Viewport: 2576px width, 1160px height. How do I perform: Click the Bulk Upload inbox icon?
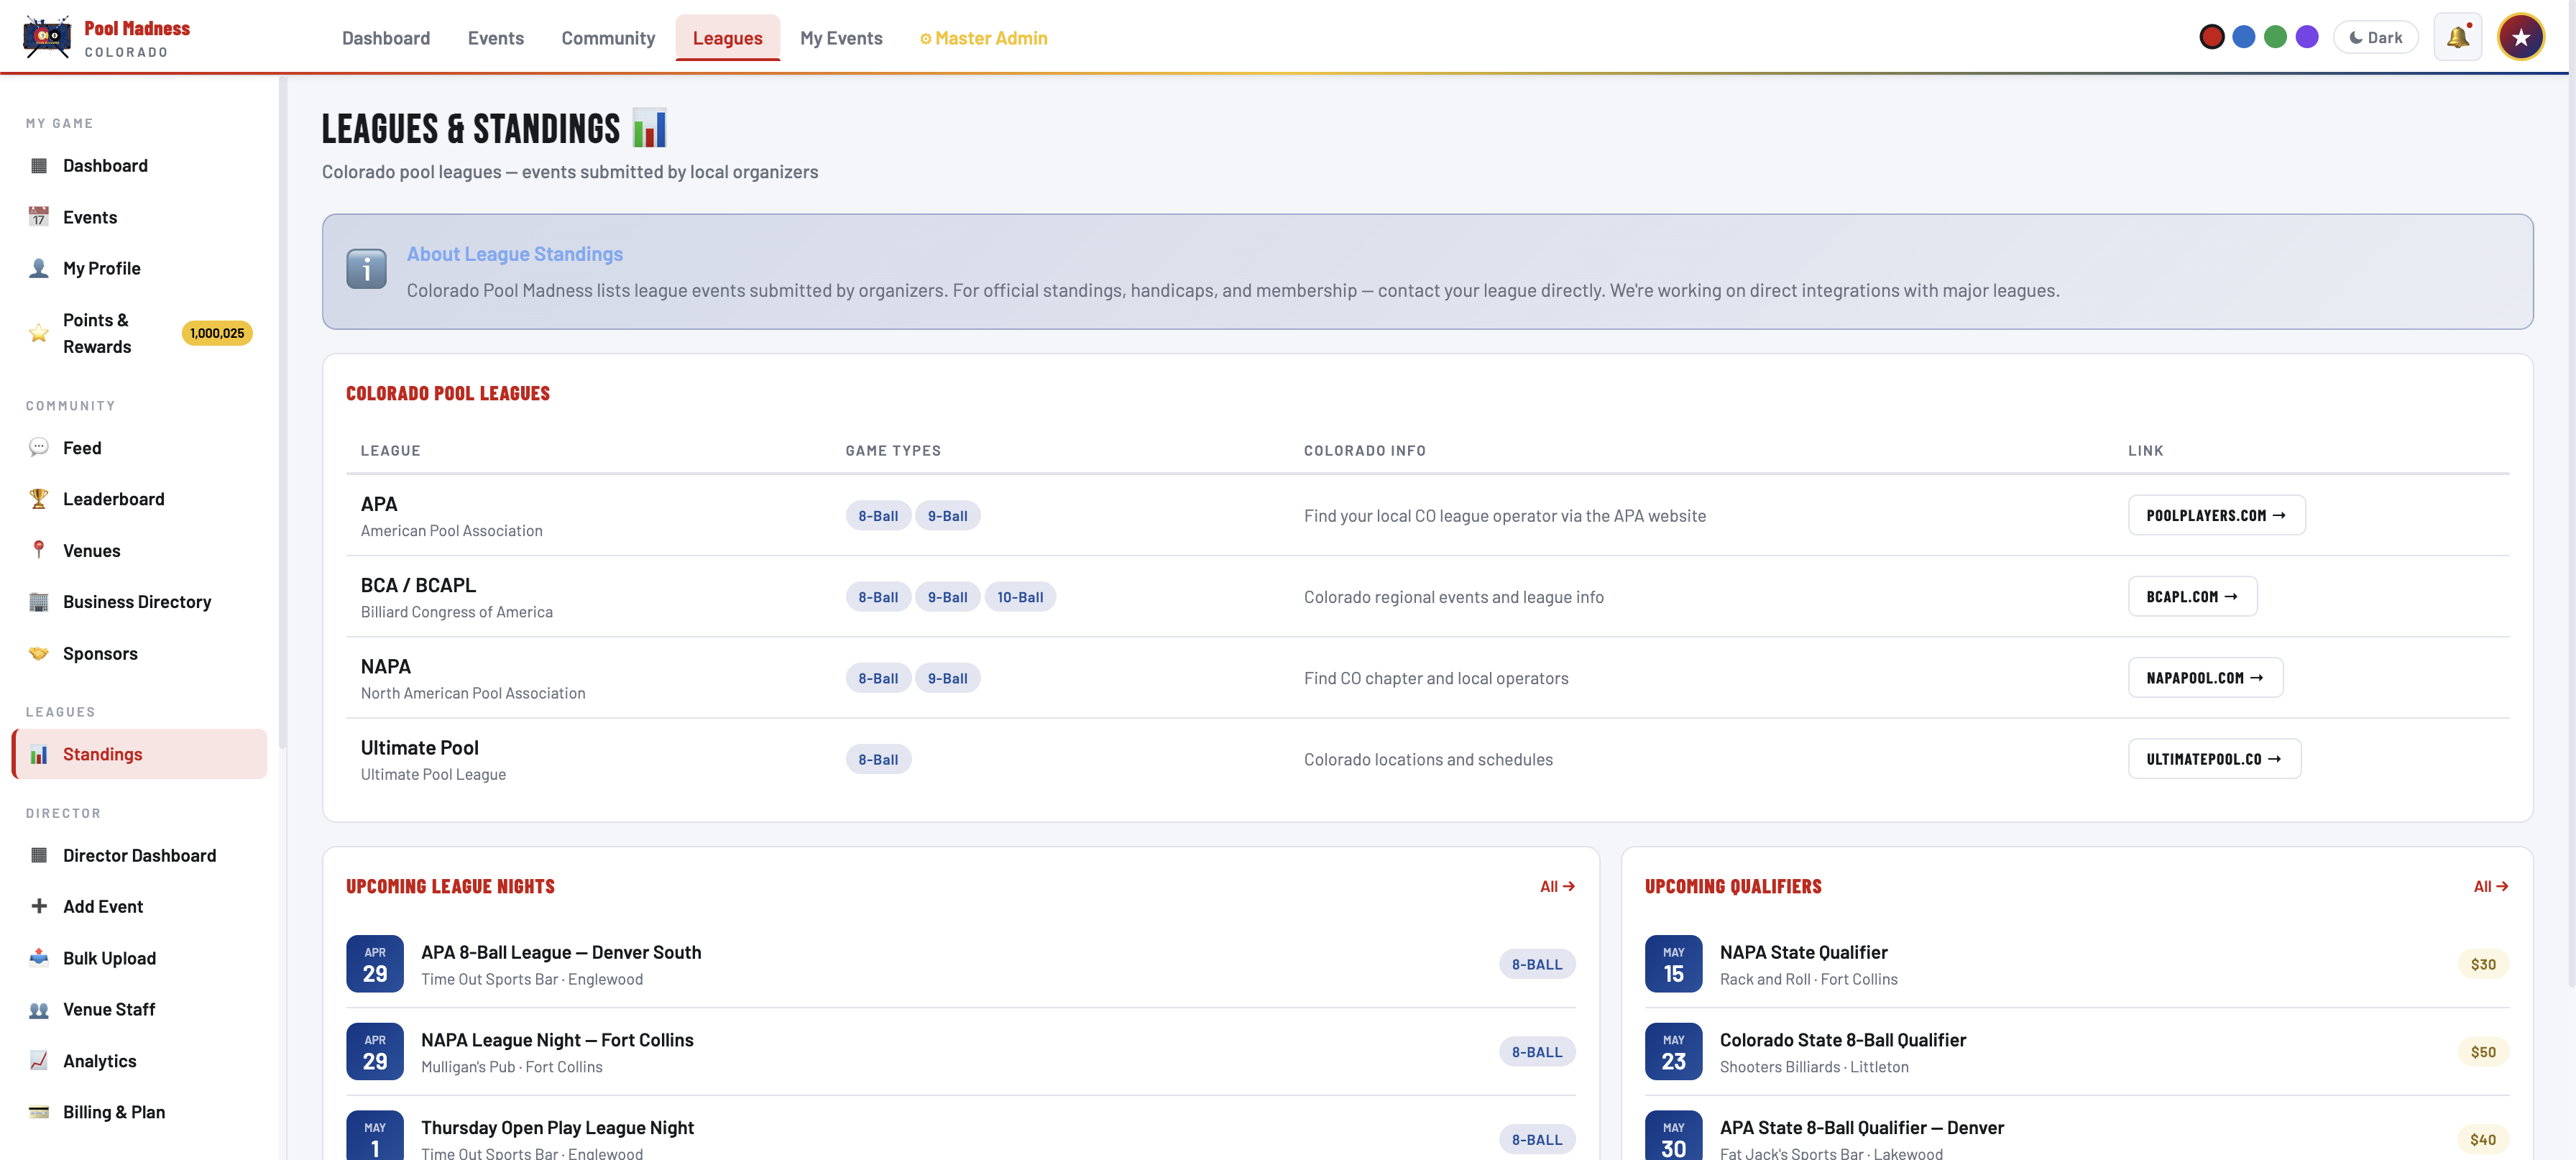click(39, 958)
